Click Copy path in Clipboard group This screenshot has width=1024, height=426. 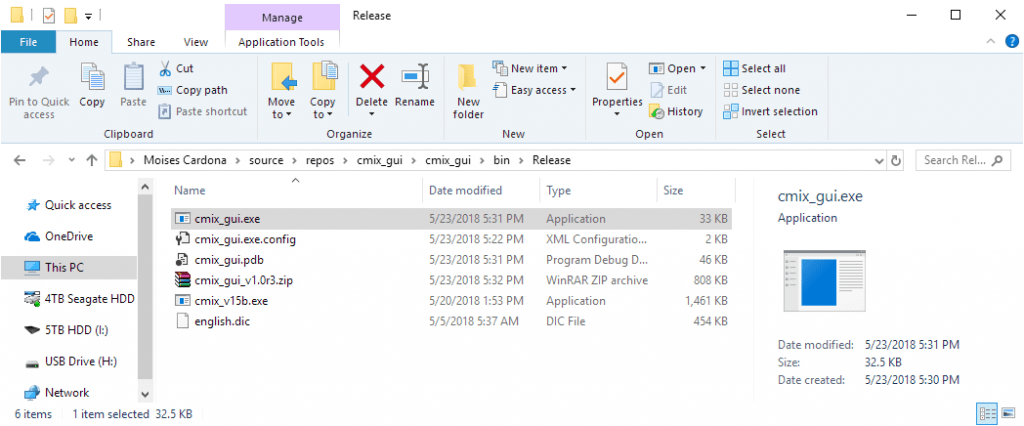coord(193,90)
